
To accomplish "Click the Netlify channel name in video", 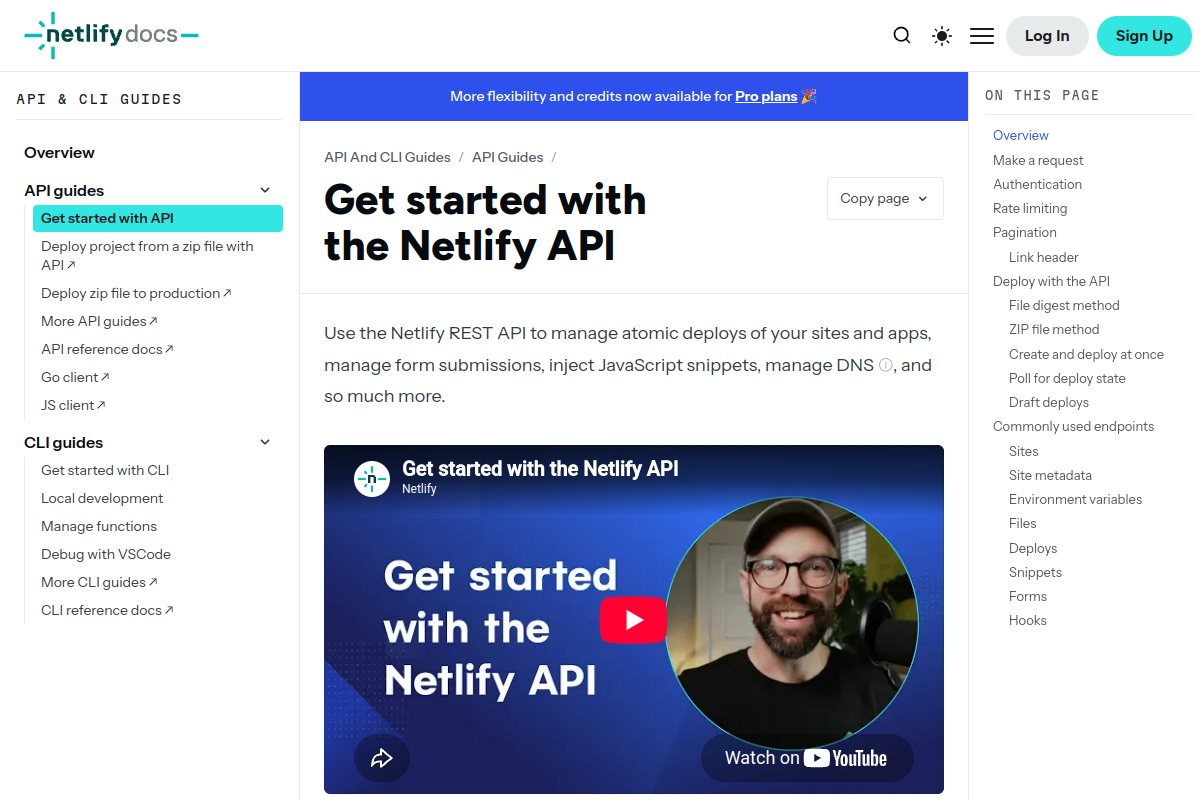I will [x=419, y=489].
